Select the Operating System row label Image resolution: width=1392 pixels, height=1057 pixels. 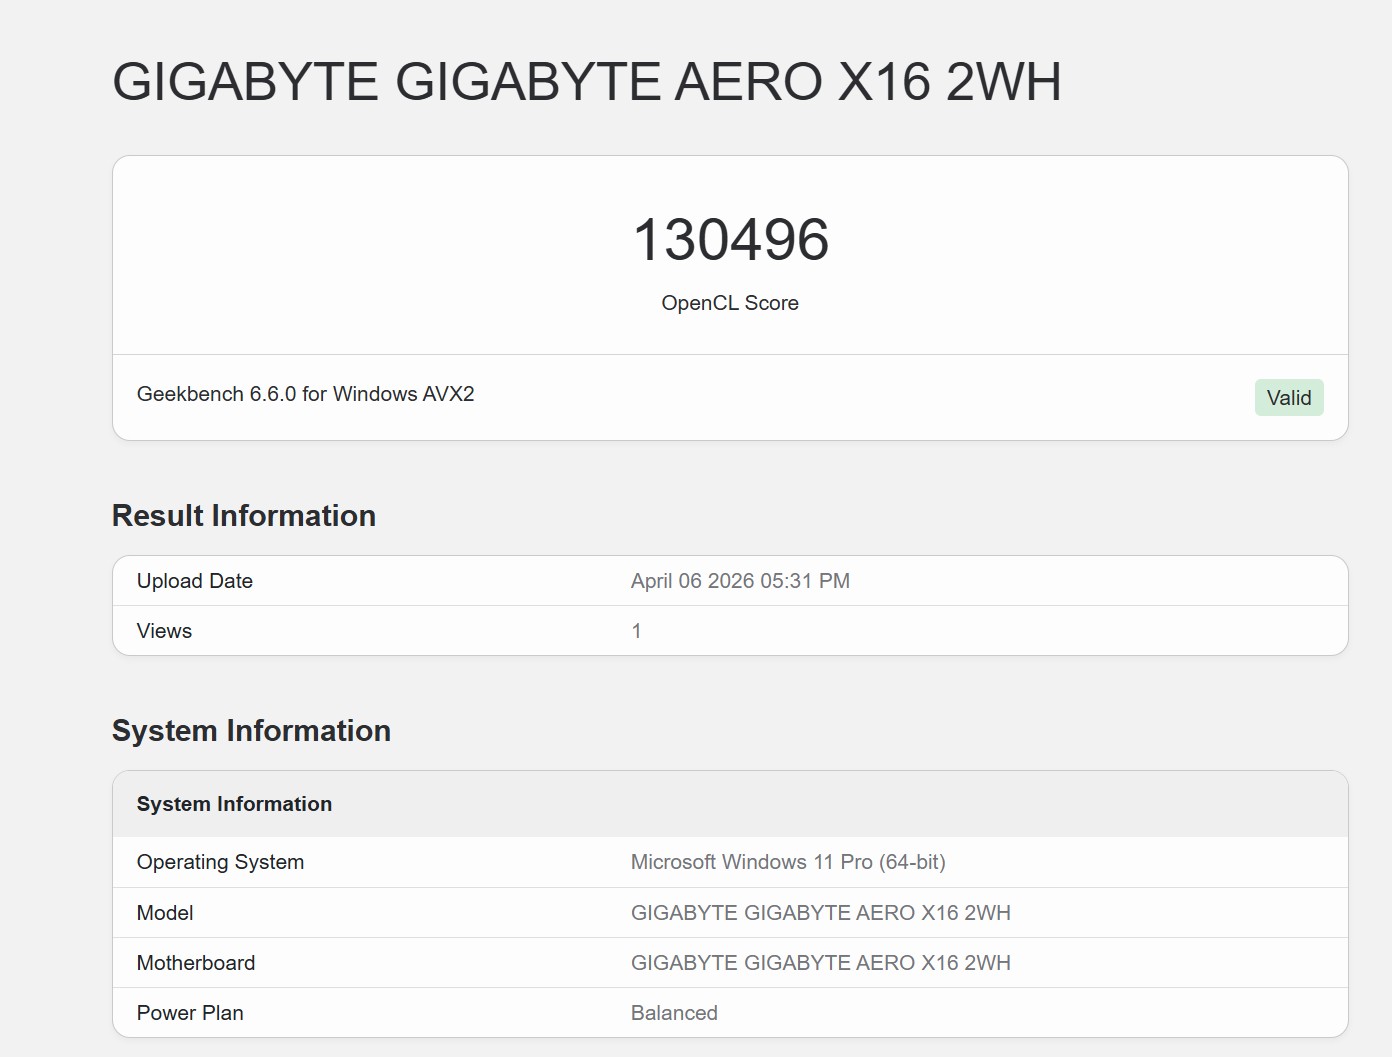coord(220,862)
